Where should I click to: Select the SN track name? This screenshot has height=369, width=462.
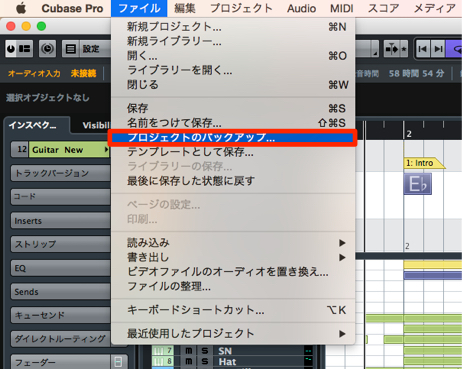coord(225,351)
